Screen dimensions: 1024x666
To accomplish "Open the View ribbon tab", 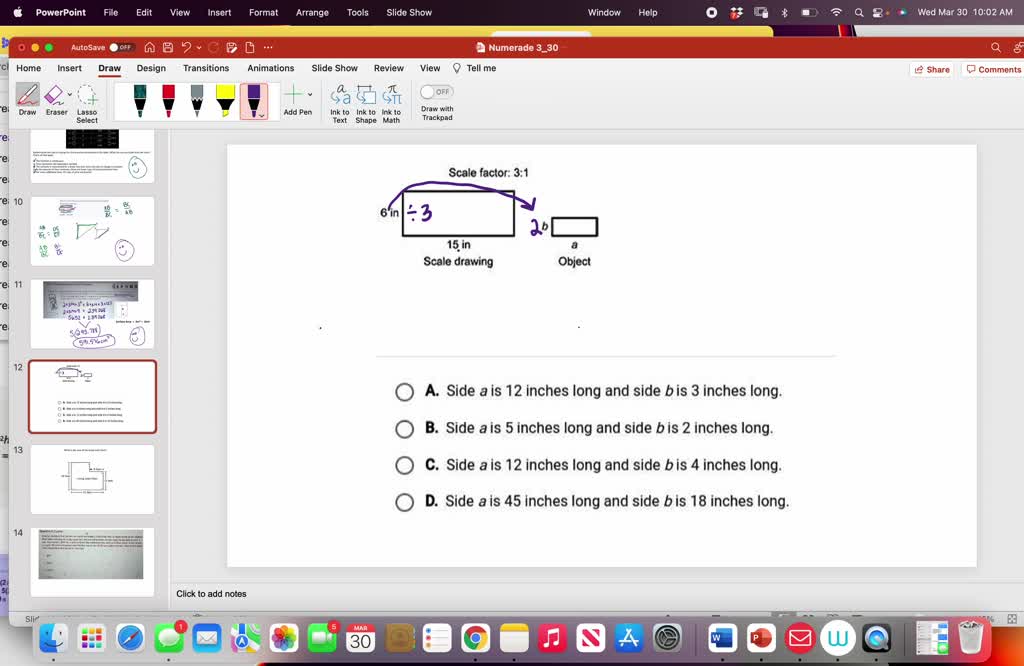I will tap(430, 68).
